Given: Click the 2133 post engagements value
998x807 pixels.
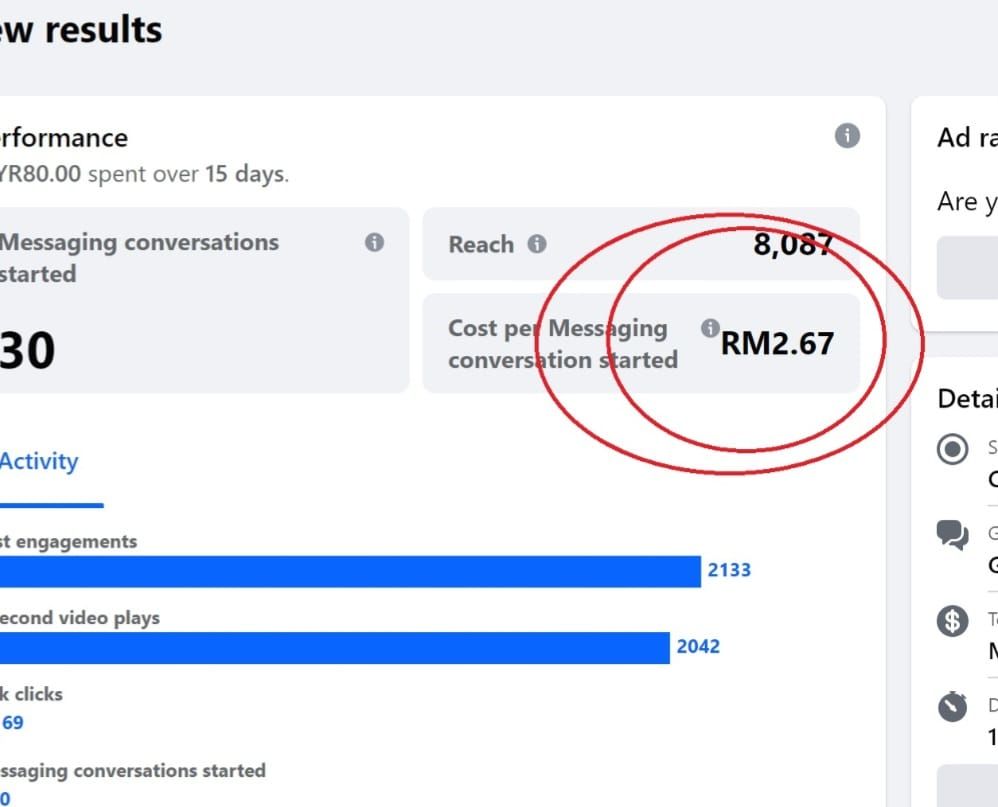Looking at the screenshot, I should point(729,570).
